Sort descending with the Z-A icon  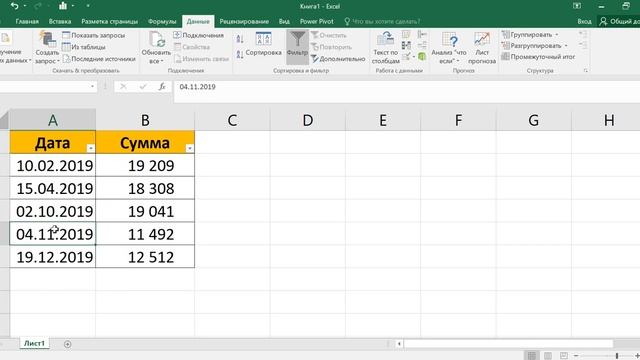pyautogui.click(x=240, y=54)
